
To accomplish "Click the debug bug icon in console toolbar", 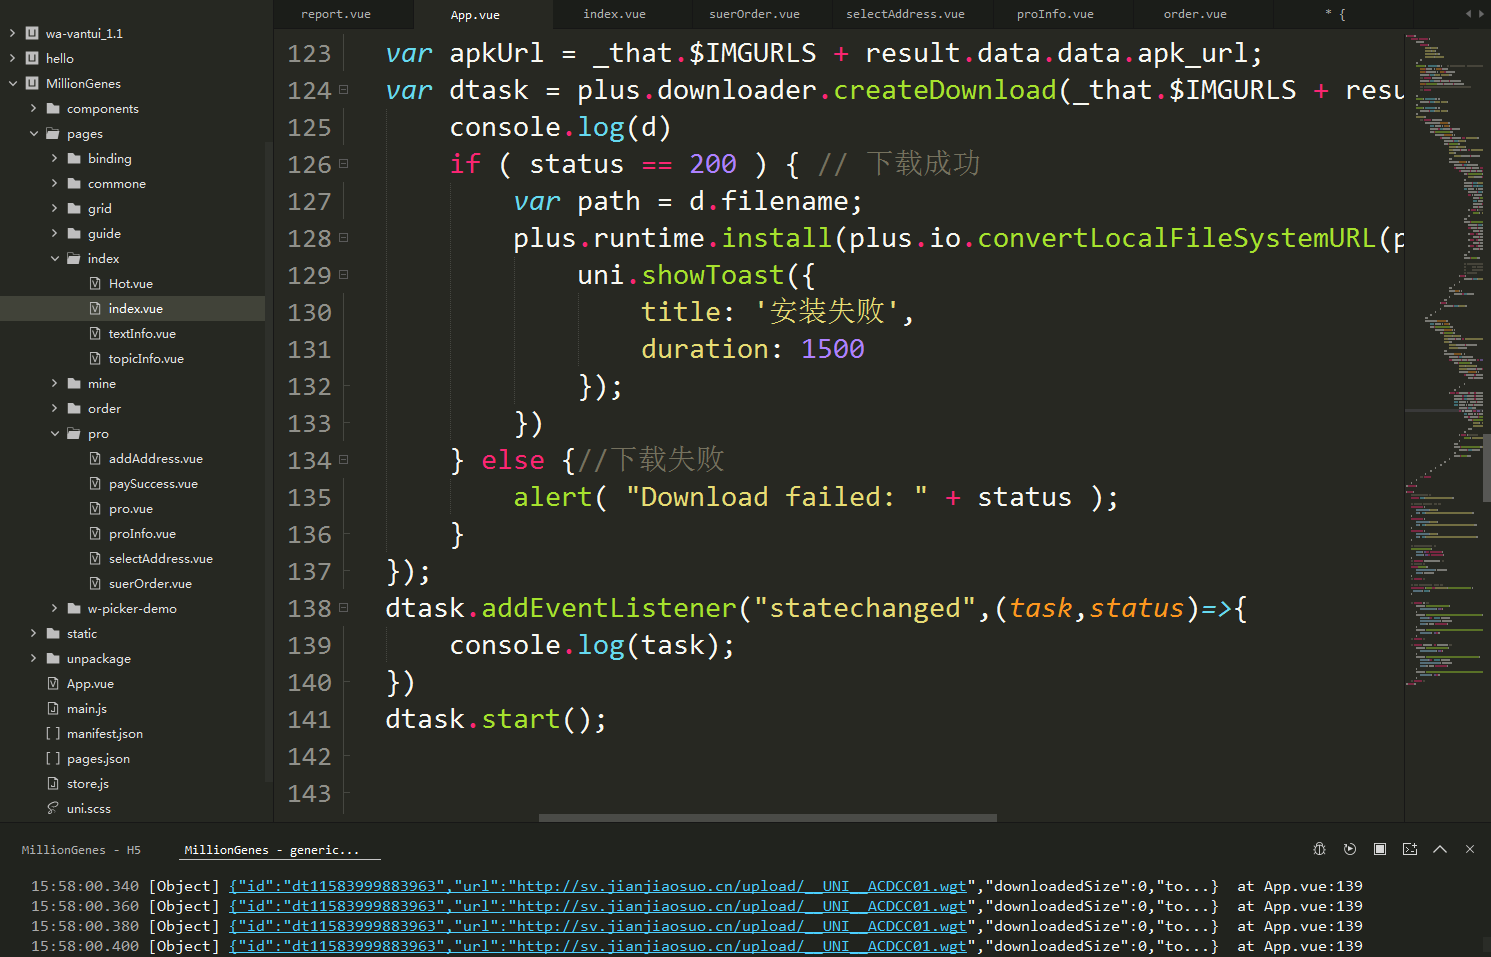I will [x=1319, y=849].
